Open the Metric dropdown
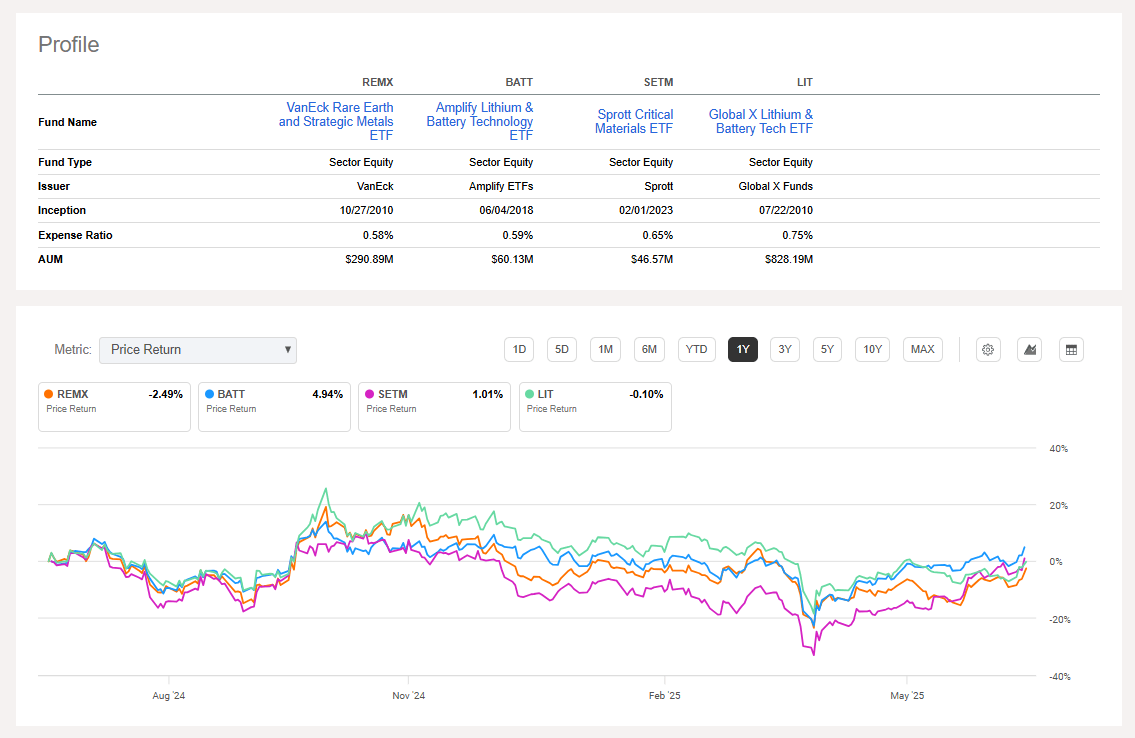Screen dimensions: 1135x738 point(197,350)
